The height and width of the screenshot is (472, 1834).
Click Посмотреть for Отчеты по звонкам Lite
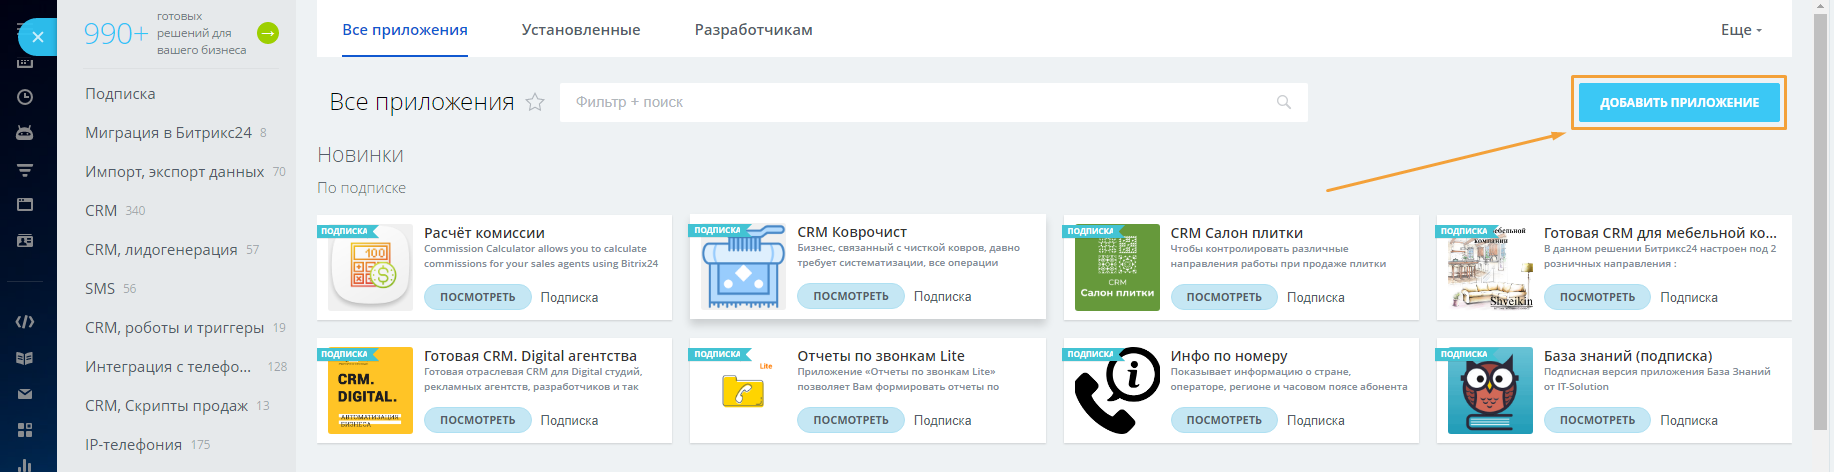pyautogui.click(x=851, y=420)
